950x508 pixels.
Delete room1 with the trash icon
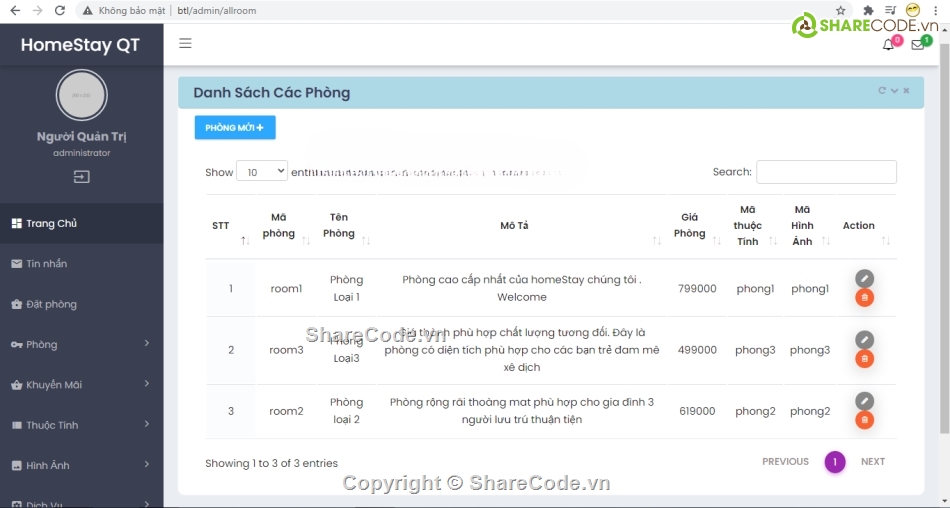(865, 298)
